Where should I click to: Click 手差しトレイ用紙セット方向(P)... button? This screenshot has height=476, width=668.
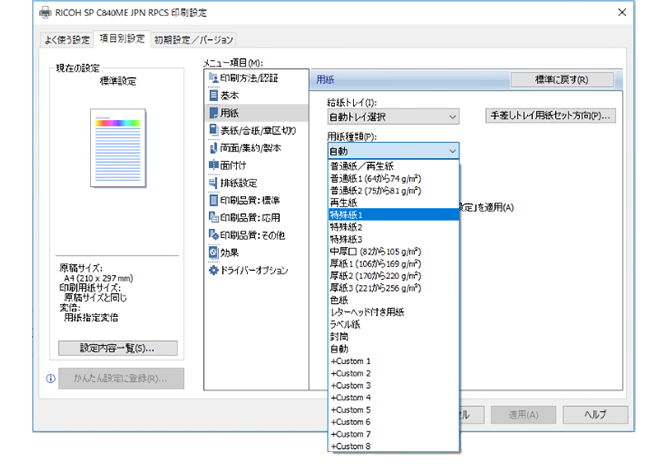tap(550, 115)
